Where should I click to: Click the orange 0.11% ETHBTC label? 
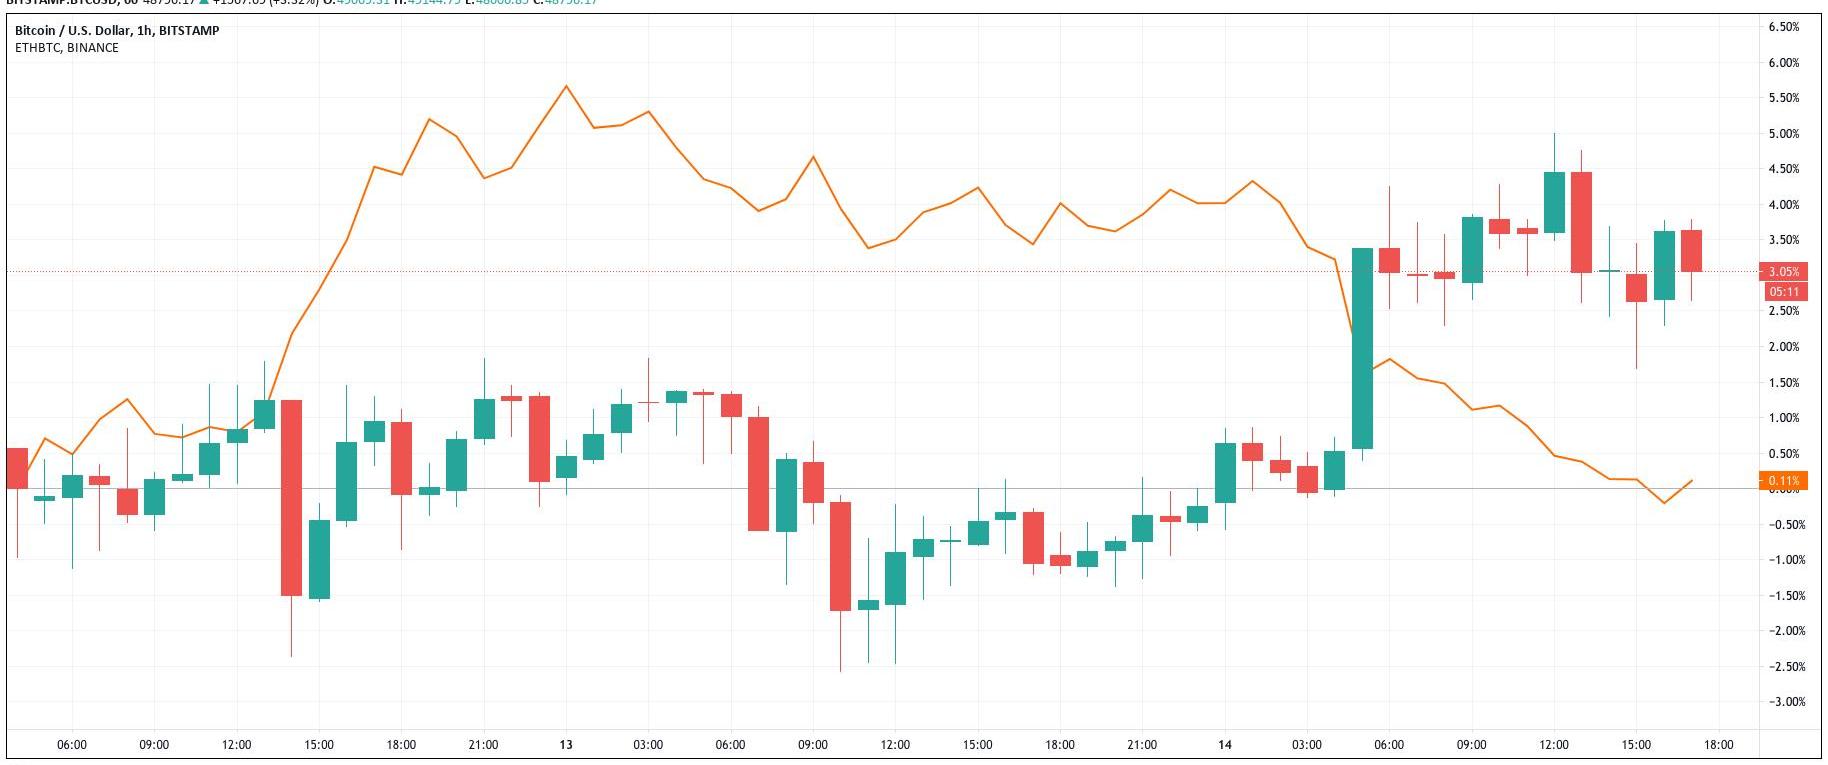point(1784,481)
